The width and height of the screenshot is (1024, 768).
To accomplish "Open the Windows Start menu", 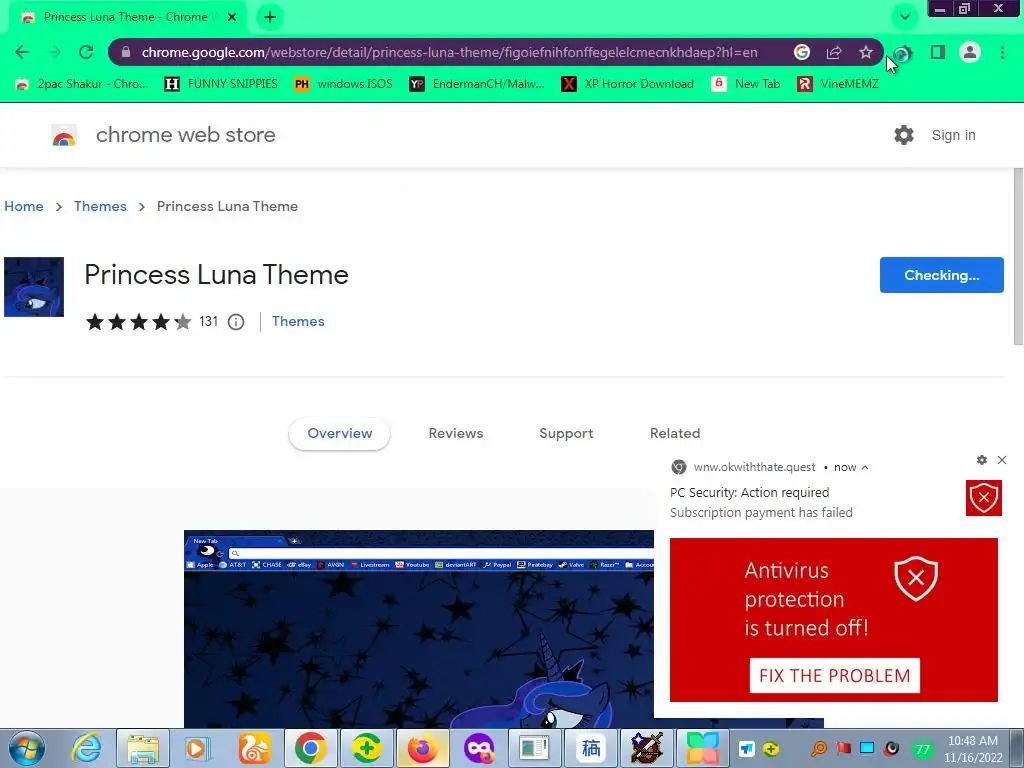I will tap(26, 748).
